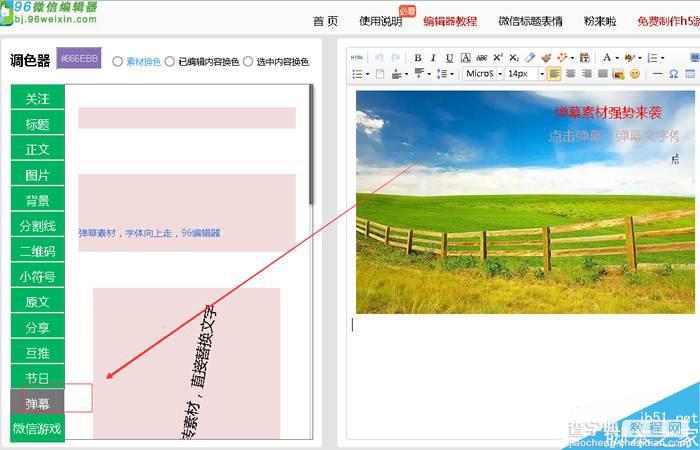
Task: Apply superscript formatting
Action: pos(498,58)
